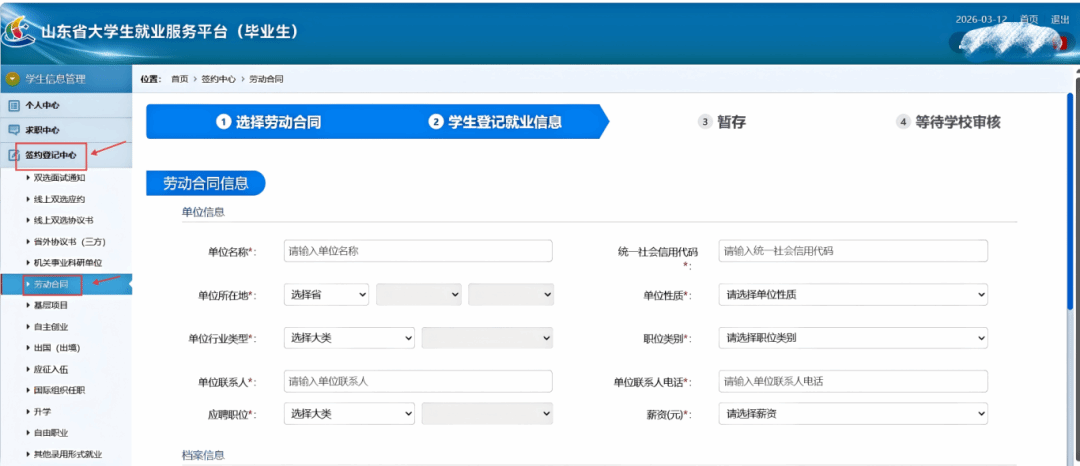The height and width of the screenshot is (466, 1080).
Task: Click the platform logo icon in header
Action: (18, 34)
